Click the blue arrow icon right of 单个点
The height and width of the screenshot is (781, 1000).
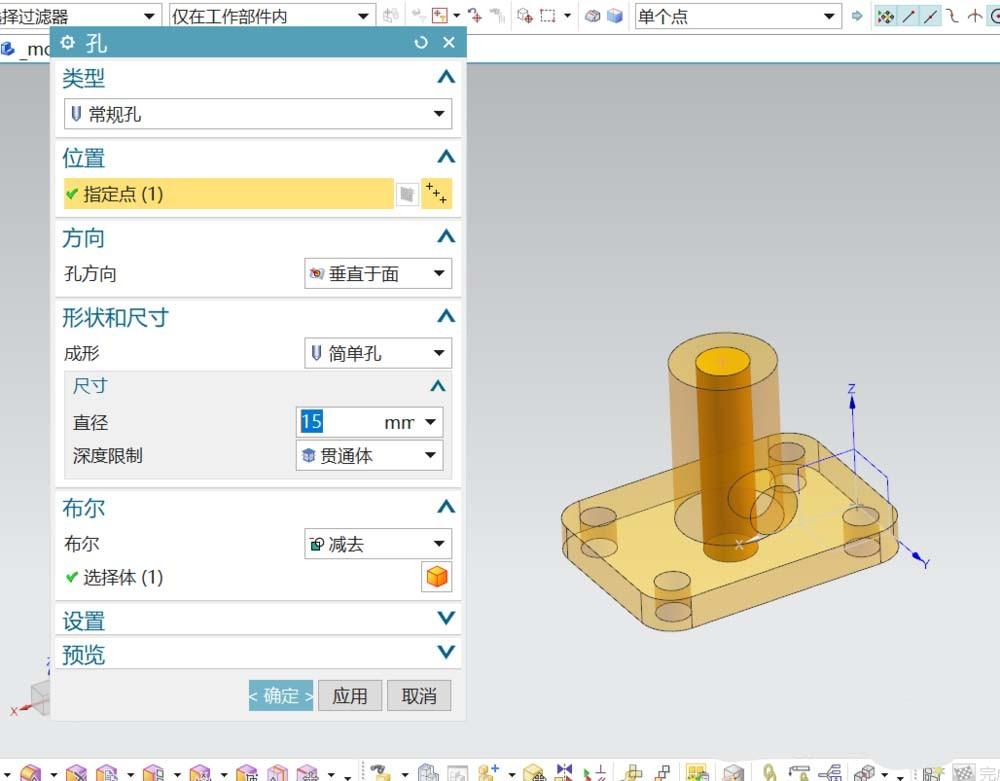[x=859, y=15]
